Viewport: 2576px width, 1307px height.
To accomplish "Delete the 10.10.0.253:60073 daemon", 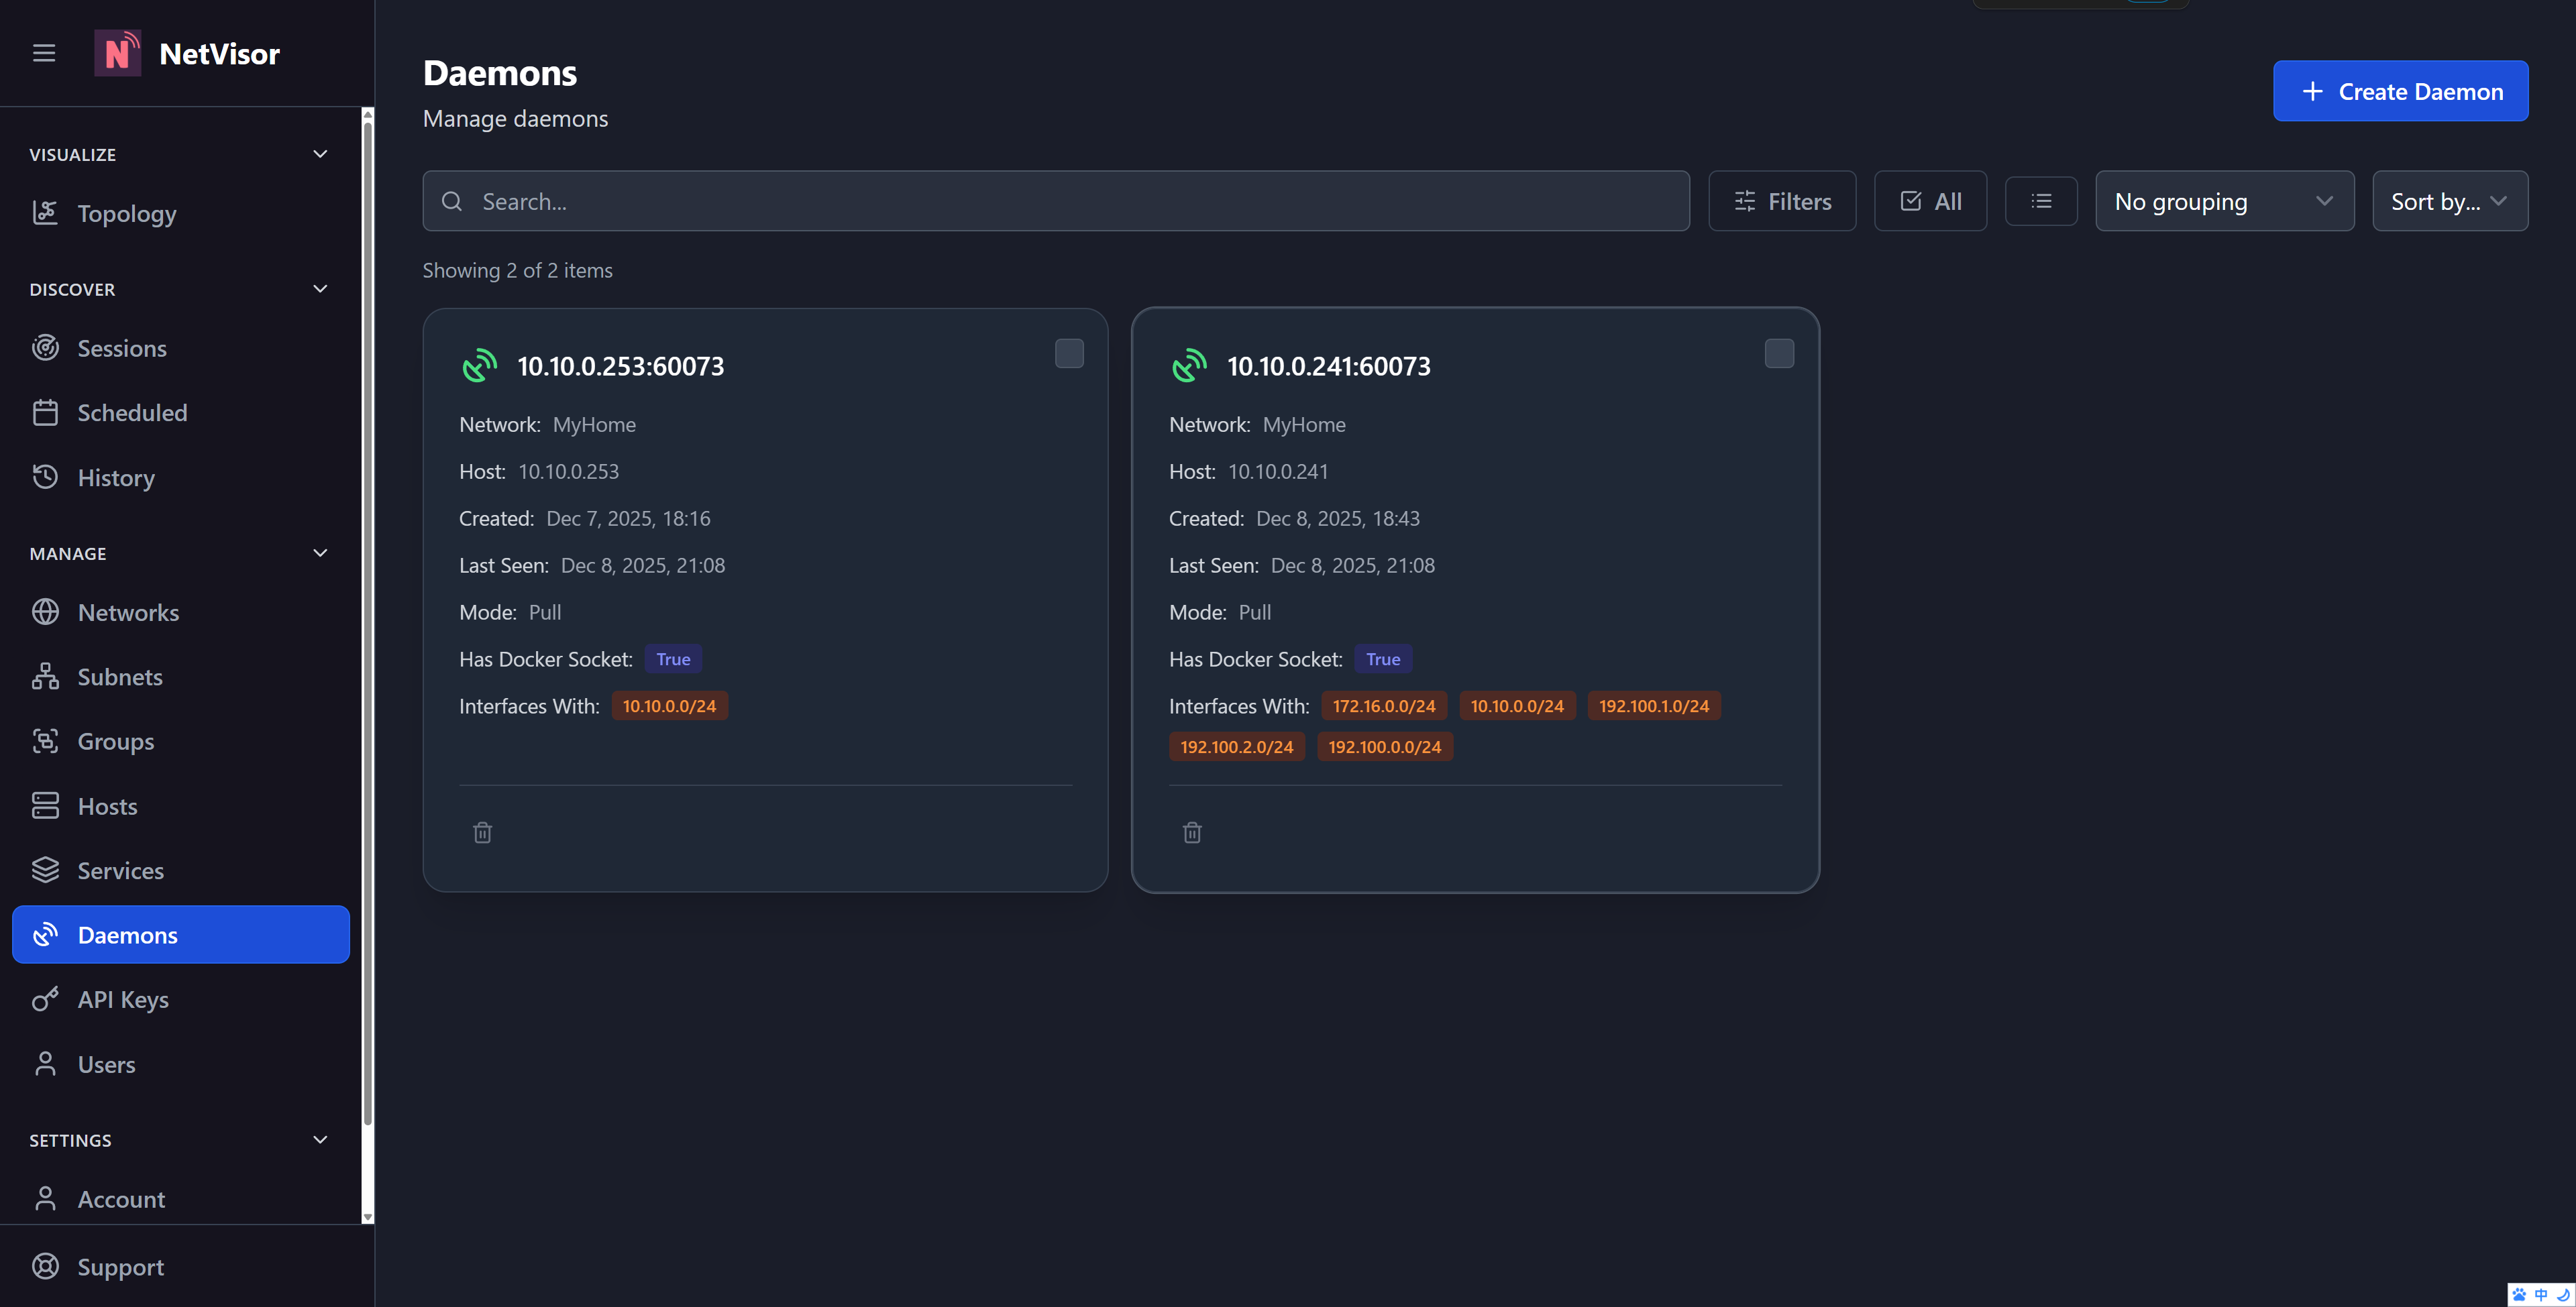I will [482, 832].
